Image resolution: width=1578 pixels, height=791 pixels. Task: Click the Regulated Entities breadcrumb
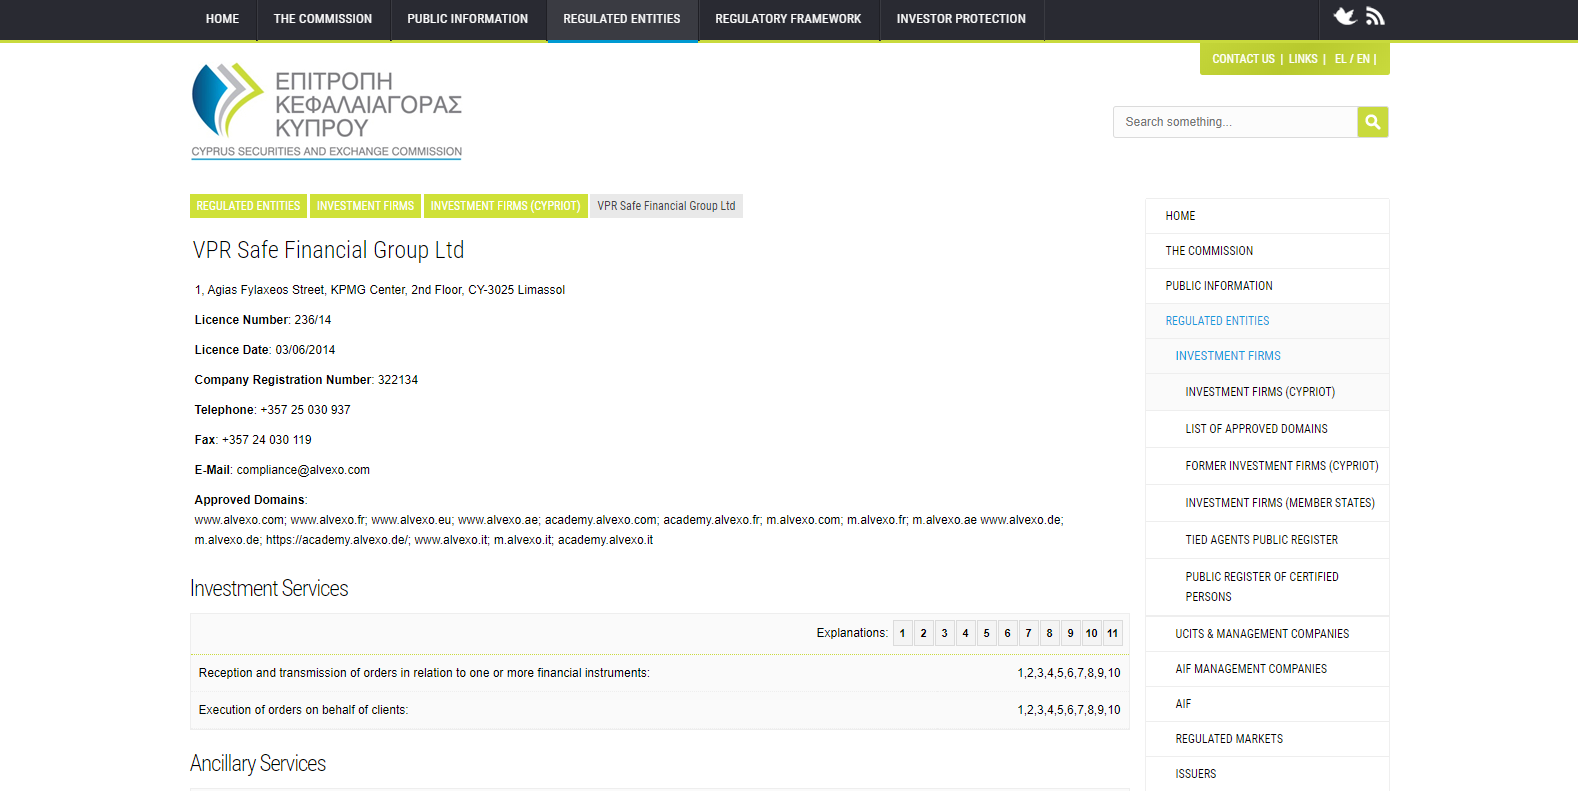[x=248, y=206]
